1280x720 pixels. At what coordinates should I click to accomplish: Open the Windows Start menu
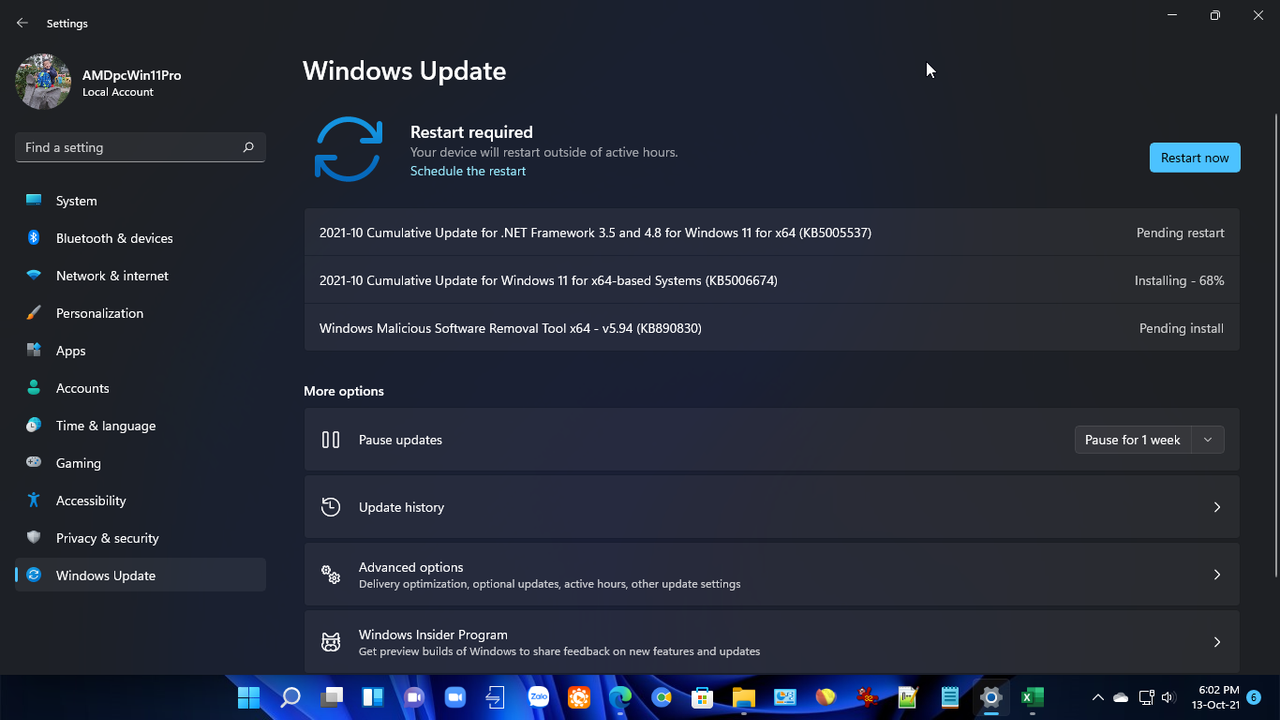coord(249,697)
